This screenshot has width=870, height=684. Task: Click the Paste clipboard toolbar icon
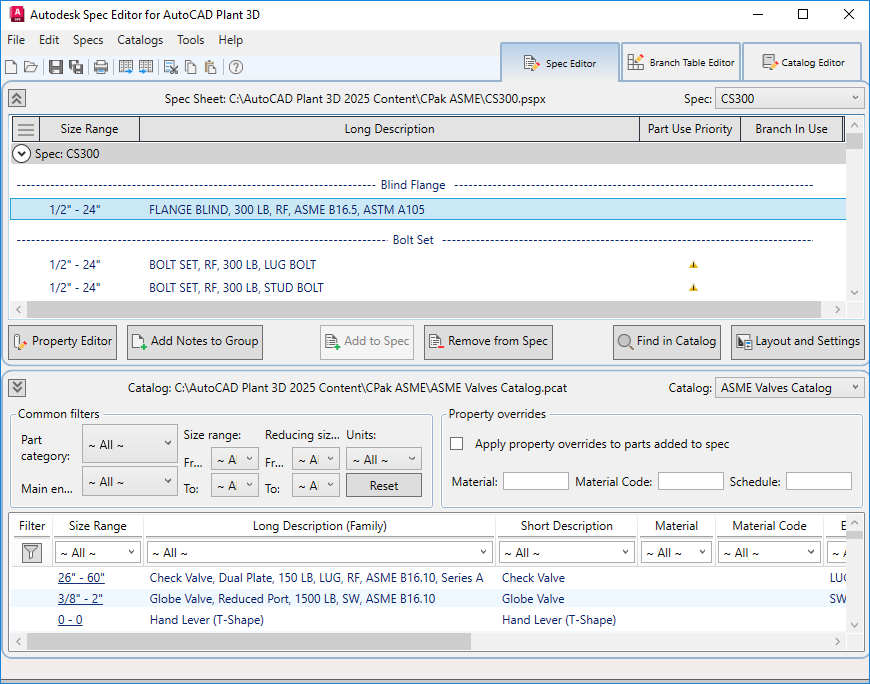coord(210,67)
